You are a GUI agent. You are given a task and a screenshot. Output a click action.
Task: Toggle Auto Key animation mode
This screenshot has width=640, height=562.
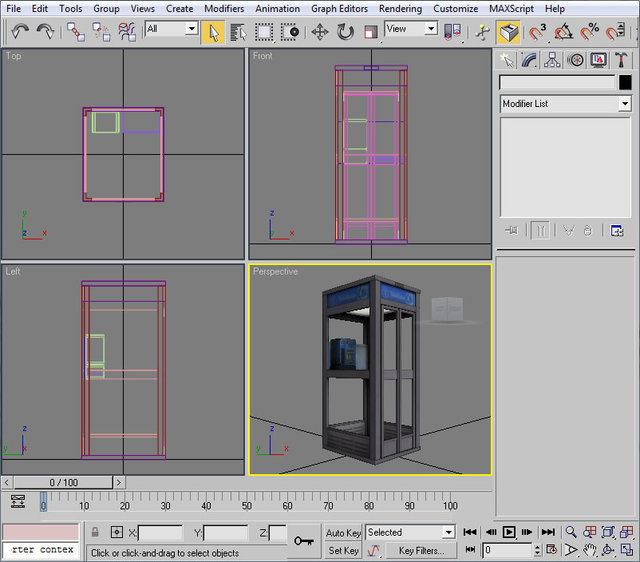pyautogui.click(x=343, y=533)
